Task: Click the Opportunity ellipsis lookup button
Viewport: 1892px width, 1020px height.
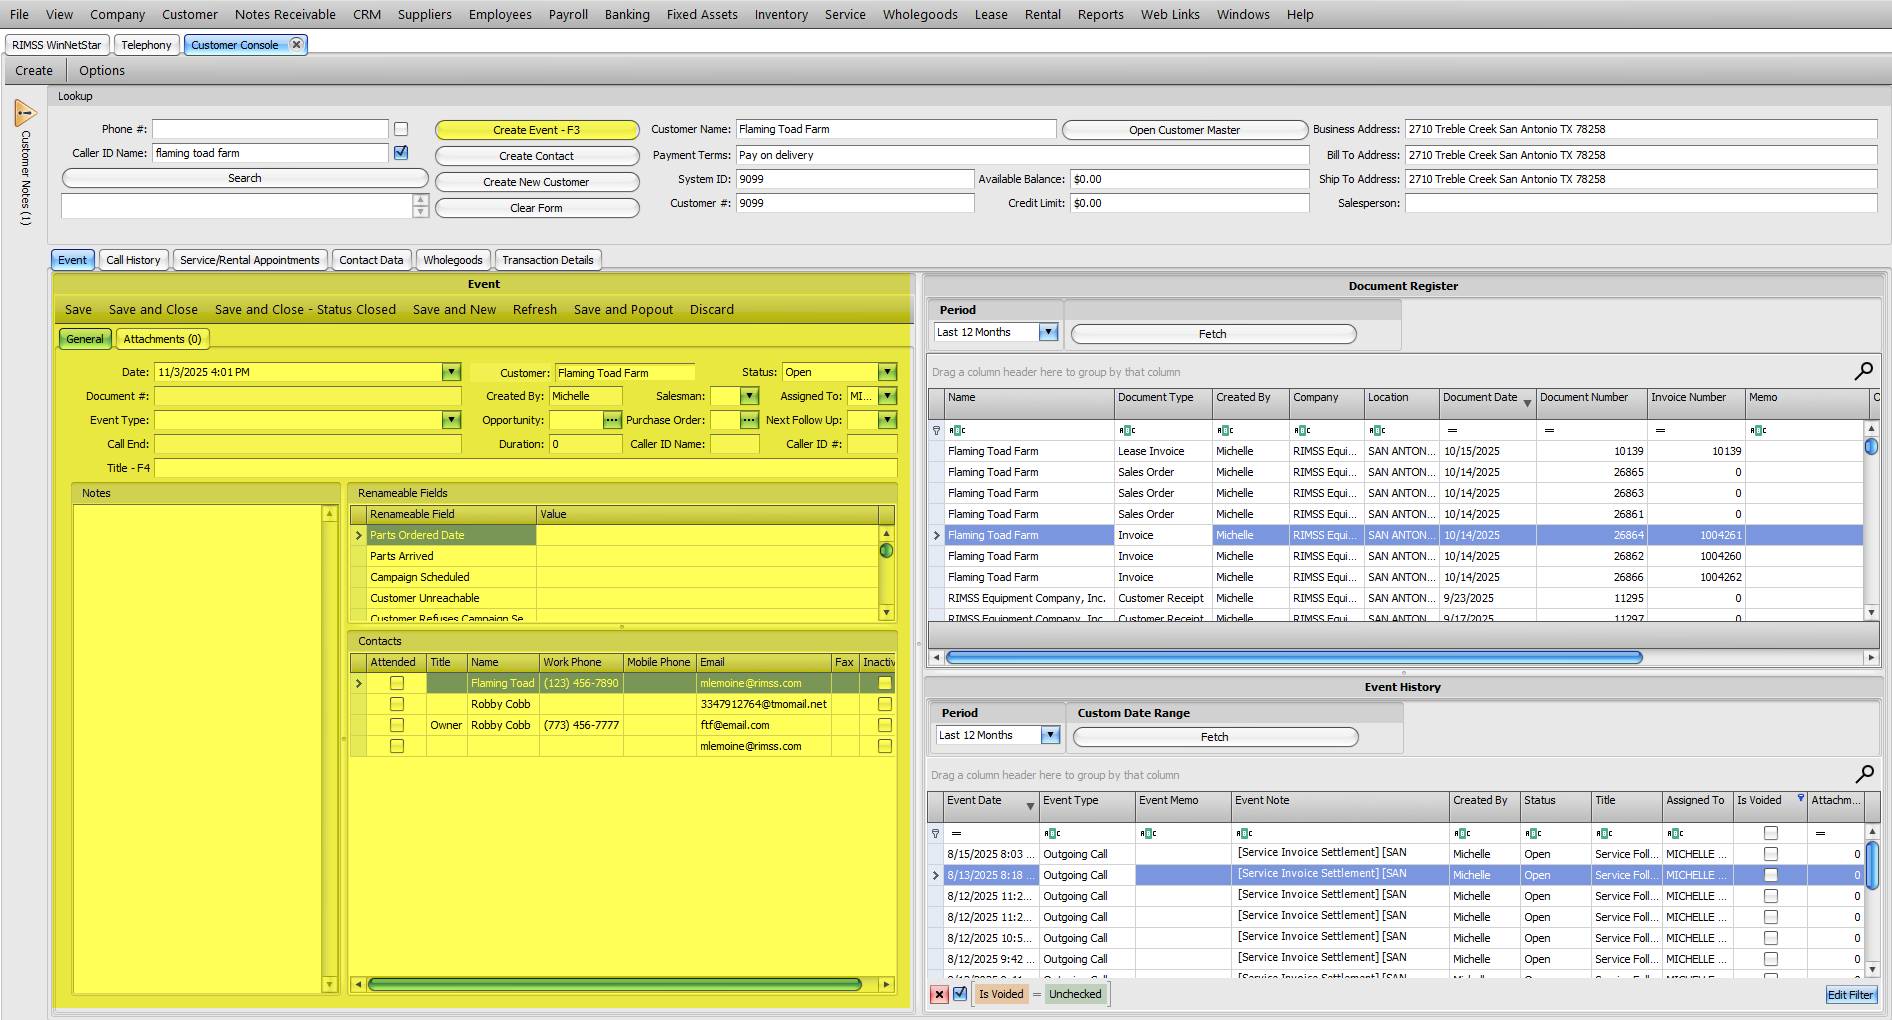Action: 612,421
